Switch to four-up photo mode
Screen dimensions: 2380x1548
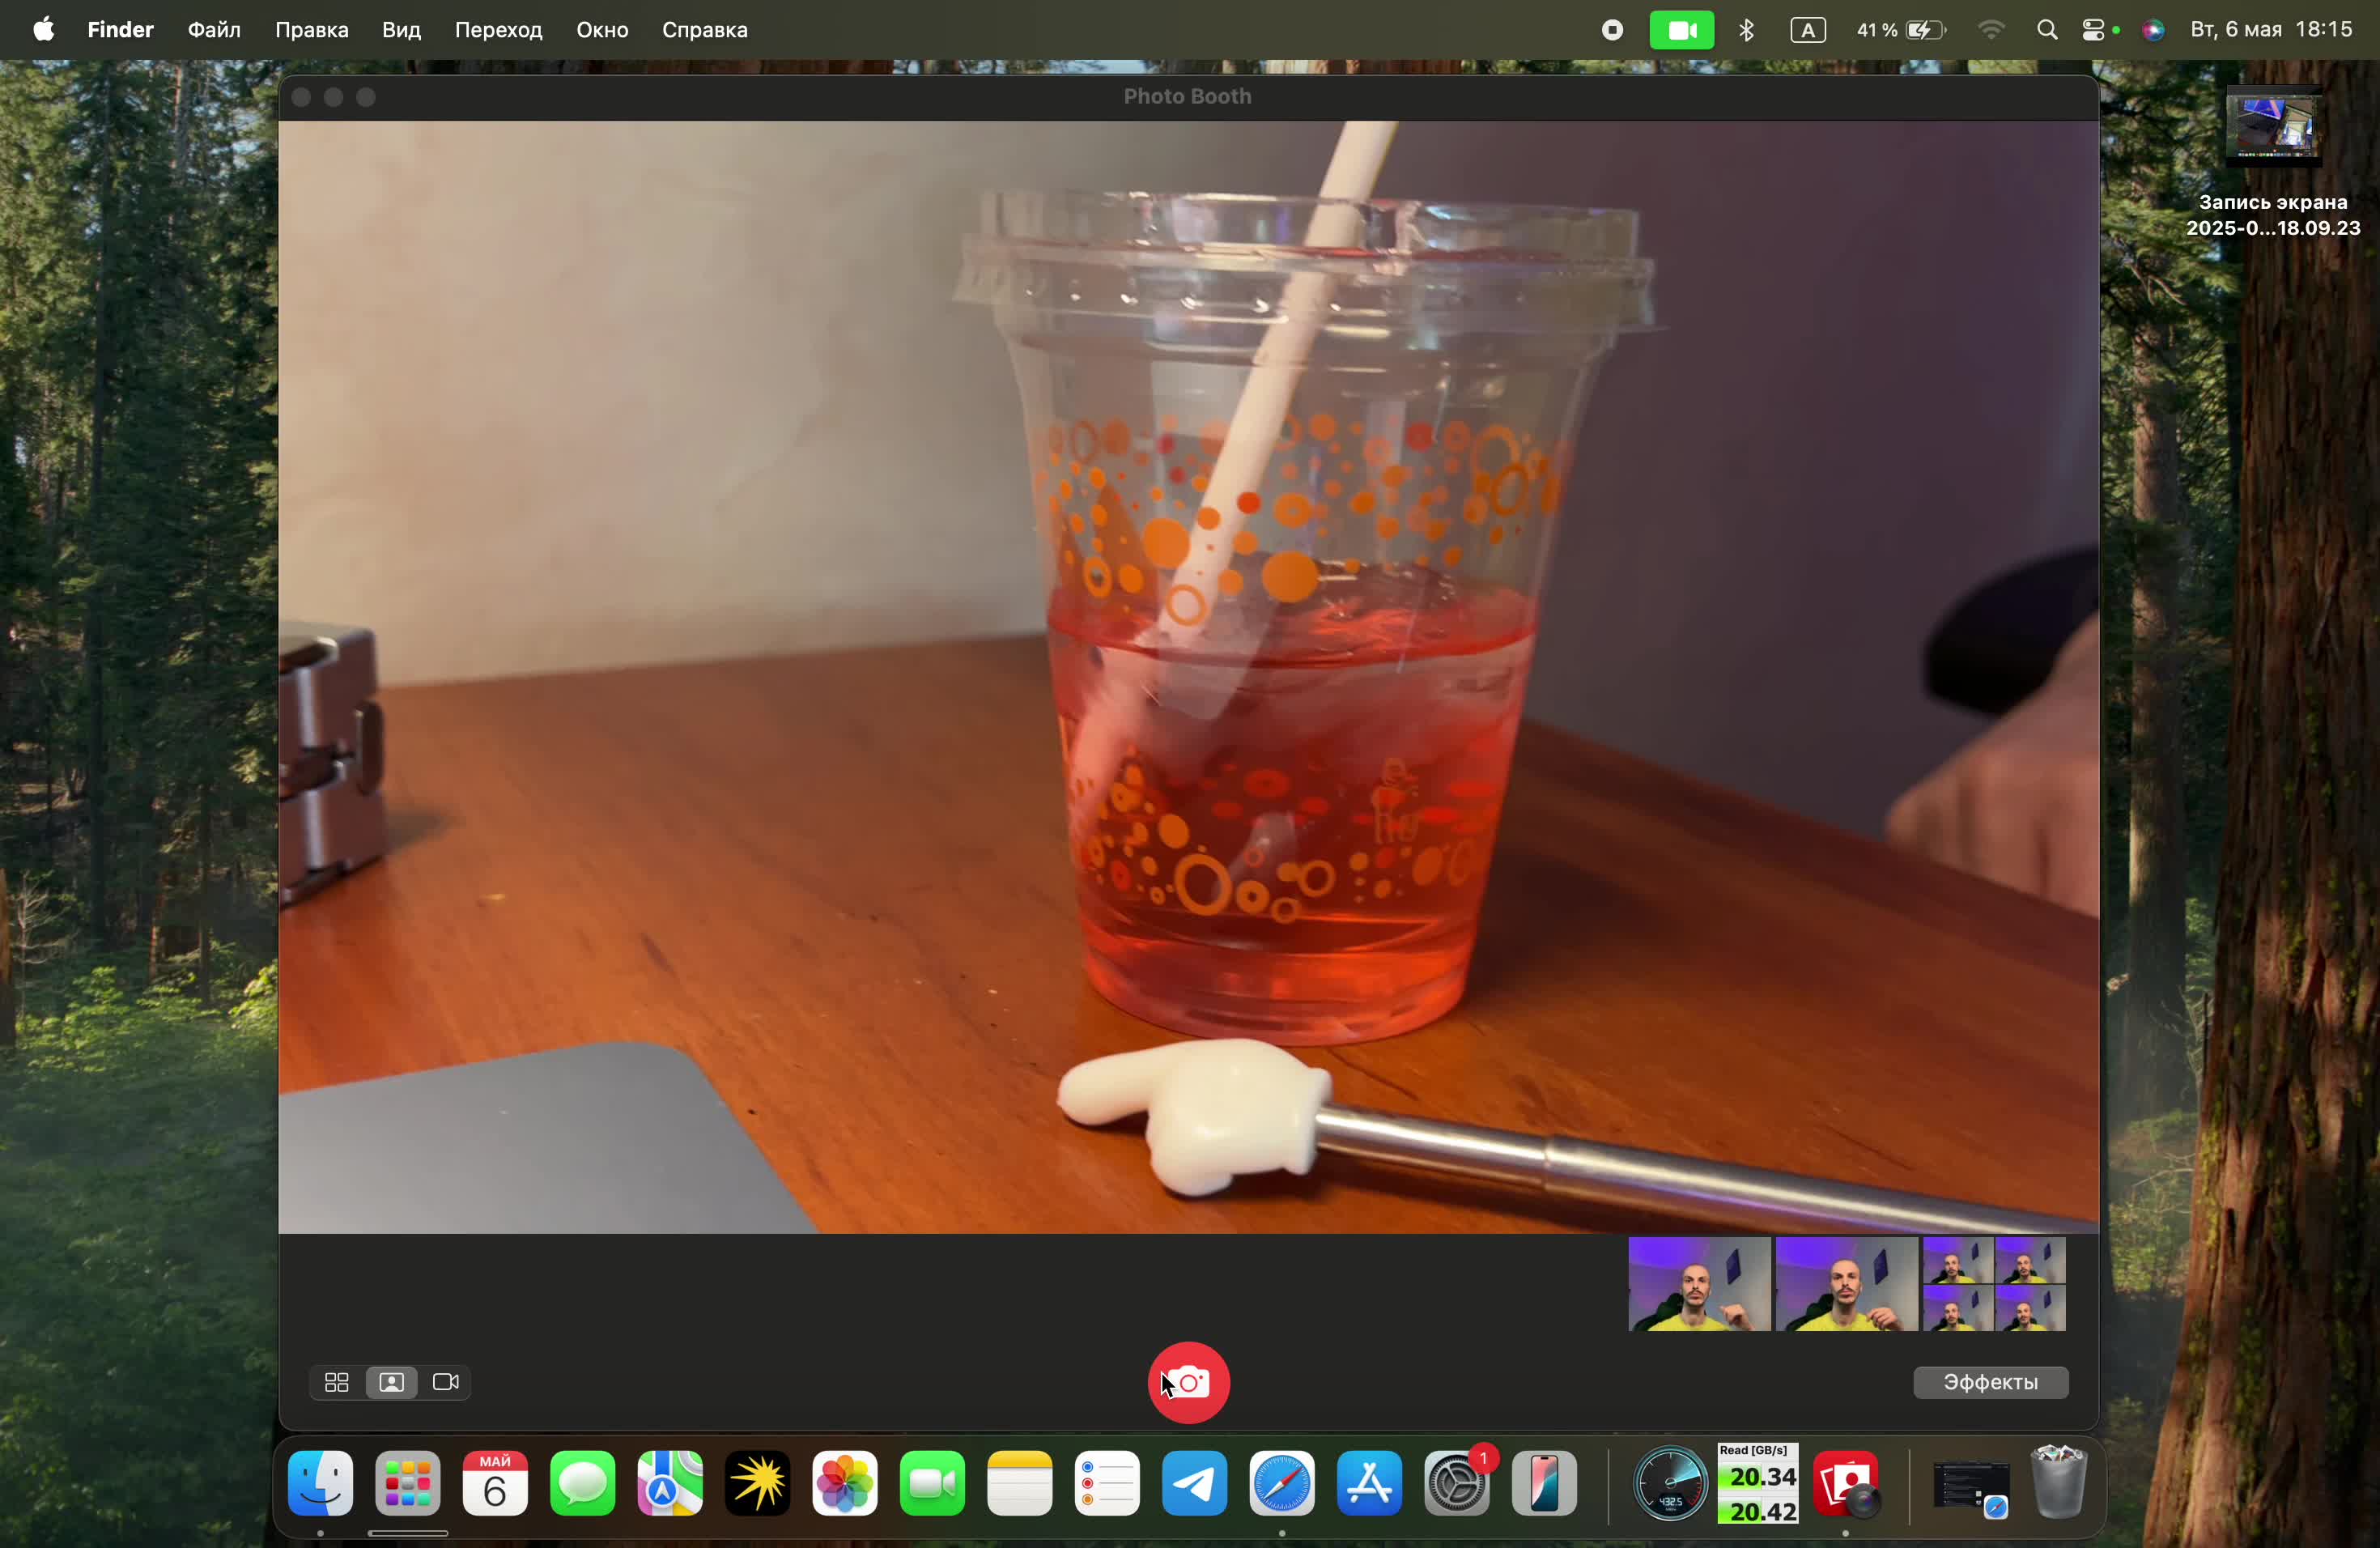(x=336, y=1382)
